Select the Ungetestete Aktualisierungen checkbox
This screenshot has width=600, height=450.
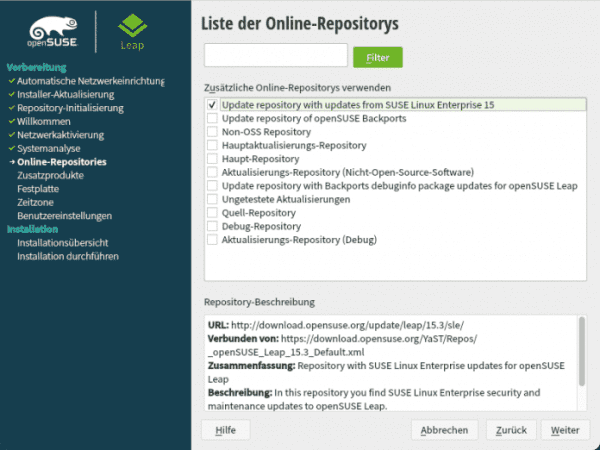pyautogui.click(x=212, y=199)
